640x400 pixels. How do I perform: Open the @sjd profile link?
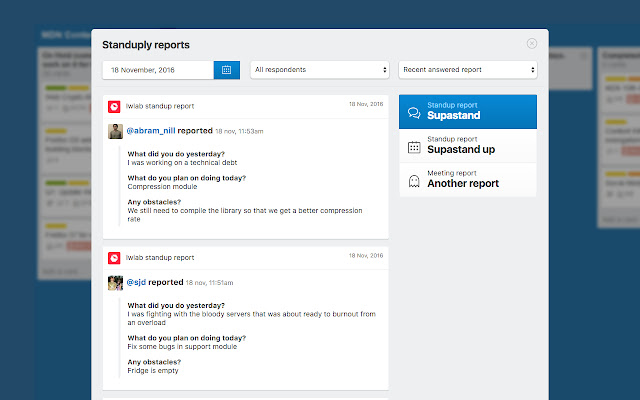[136, 282]
